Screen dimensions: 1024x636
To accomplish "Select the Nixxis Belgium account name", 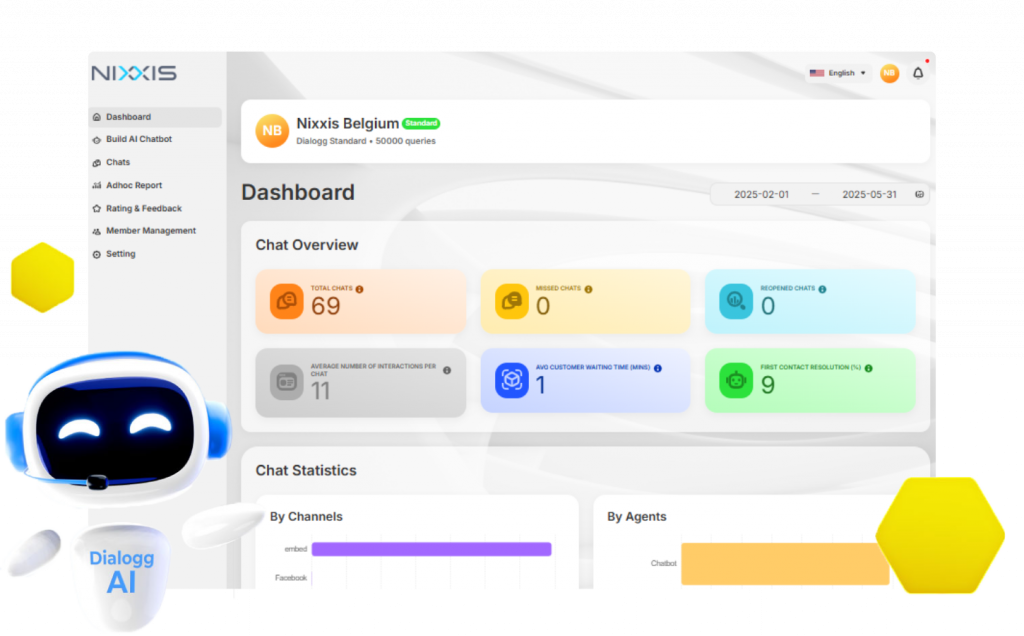I will coord(347,123).
